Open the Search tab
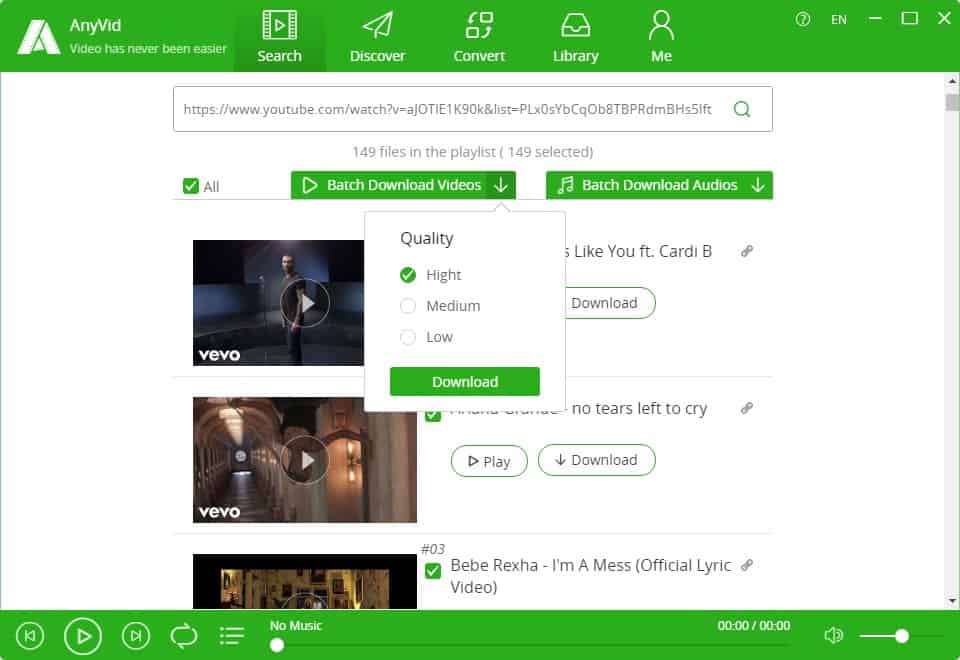 coord(279,37)
